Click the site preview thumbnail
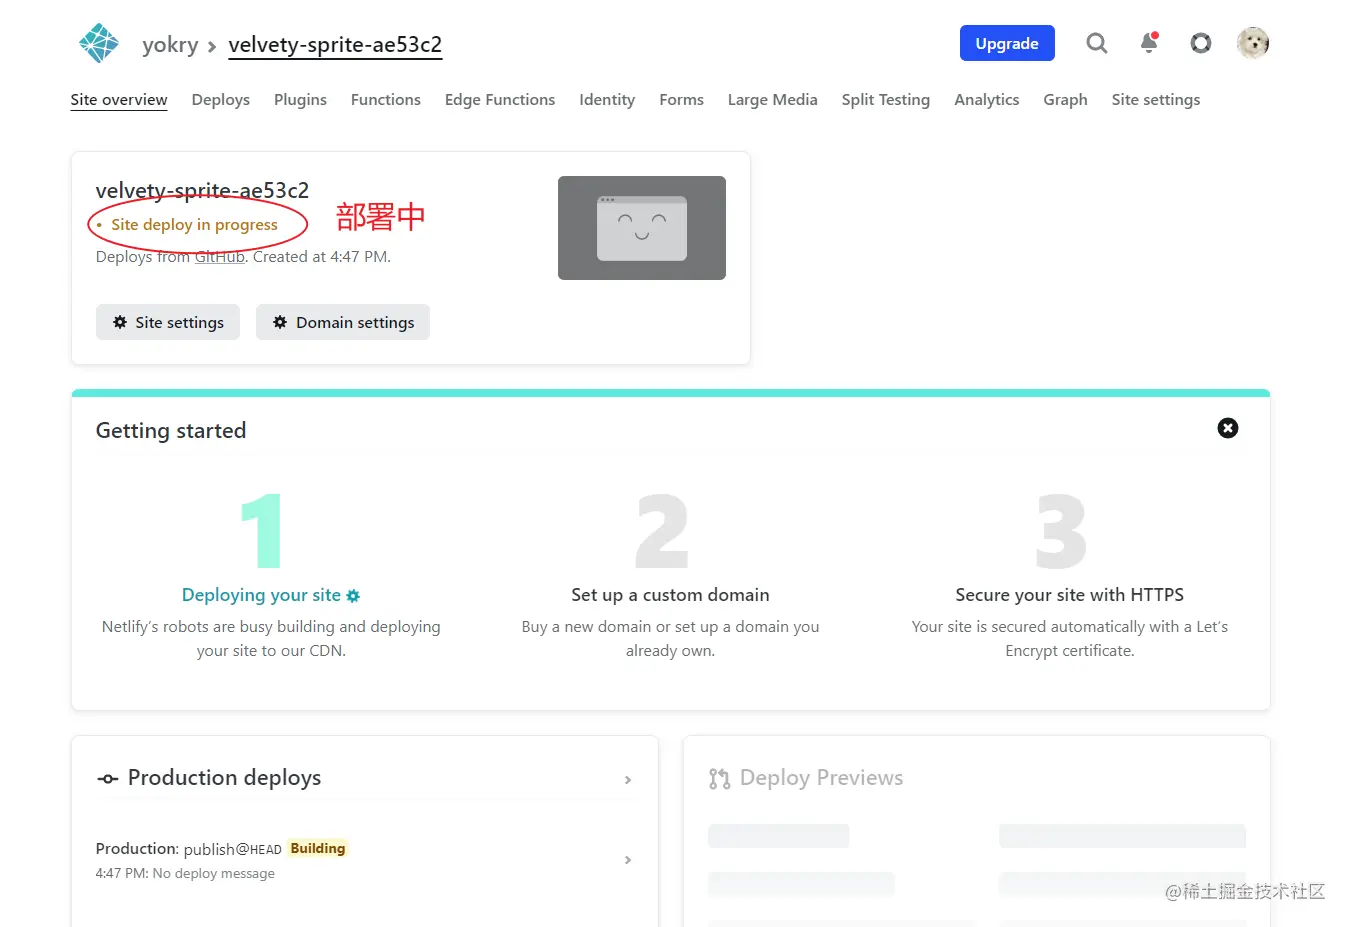1351x927 pixels. coord(642,228)
